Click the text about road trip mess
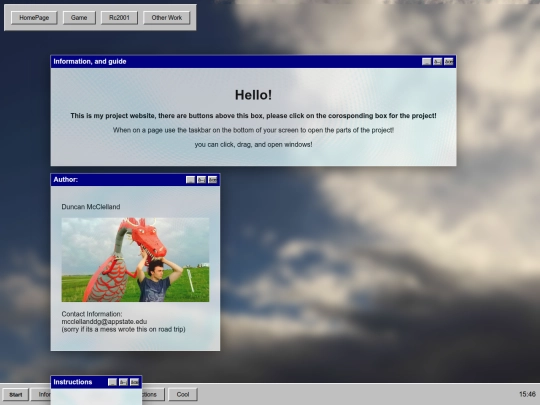 pos(124,329)
